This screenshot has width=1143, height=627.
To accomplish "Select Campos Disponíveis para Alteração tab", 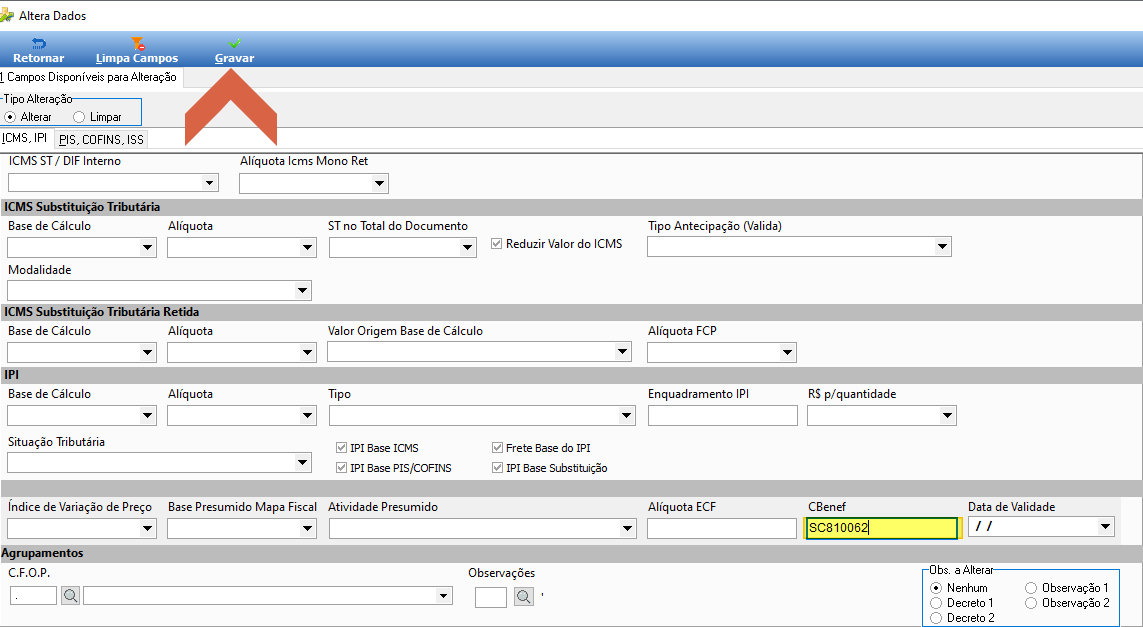I will tap(89, 77).
